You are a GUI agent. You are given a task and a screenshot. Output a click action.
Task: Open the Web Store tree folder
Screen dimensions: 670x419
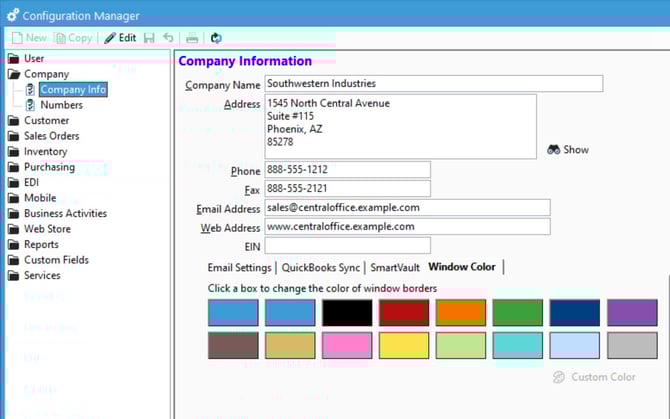pyautogui.click(x=48, y=229)
